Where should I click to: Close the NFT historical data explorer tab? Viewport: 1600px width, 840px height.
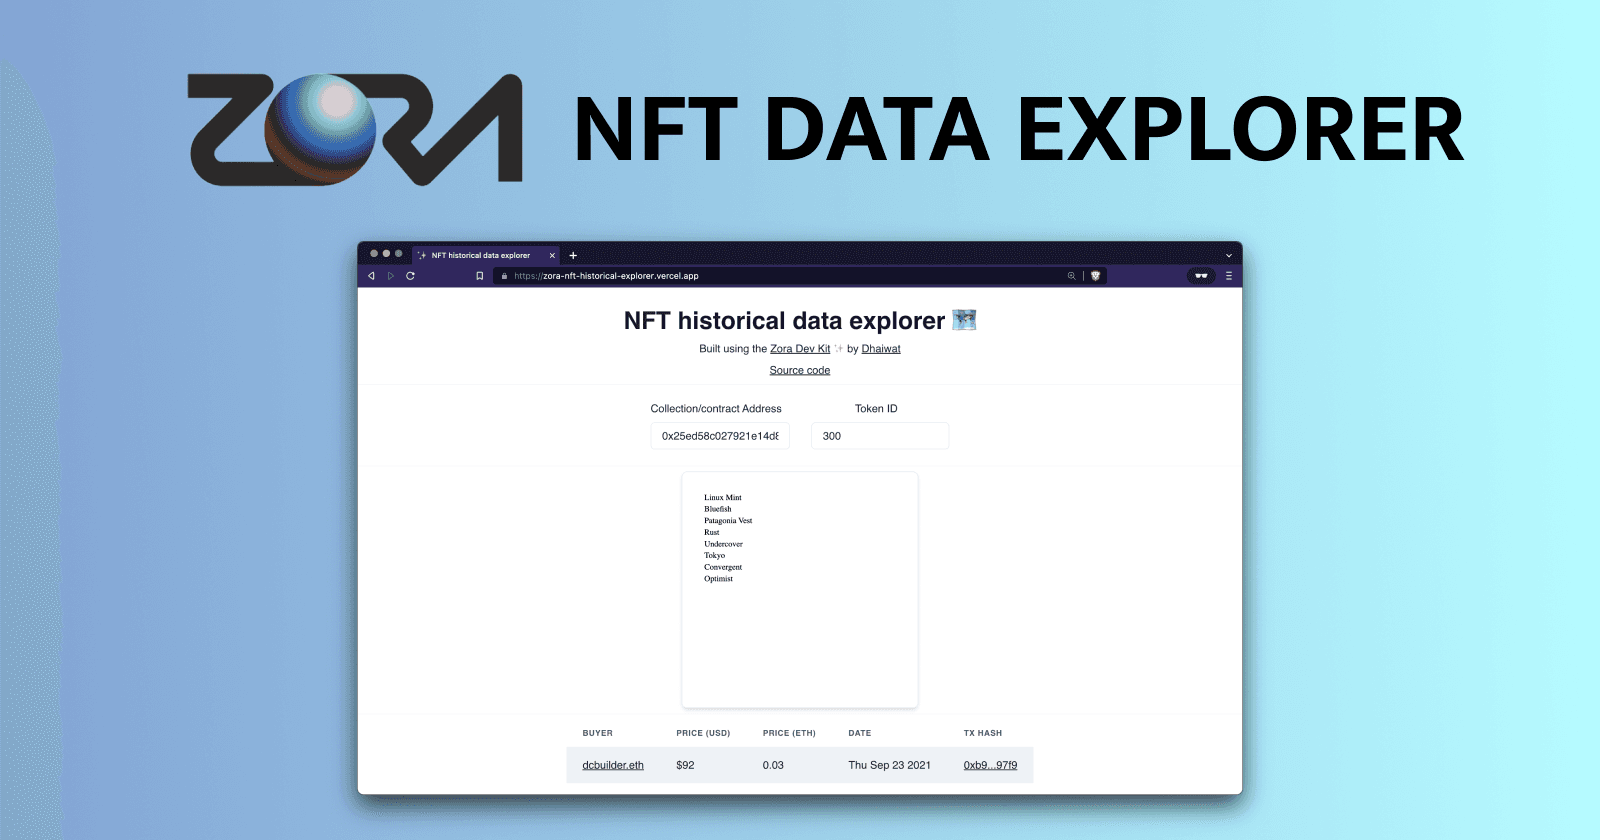point(552,255)
